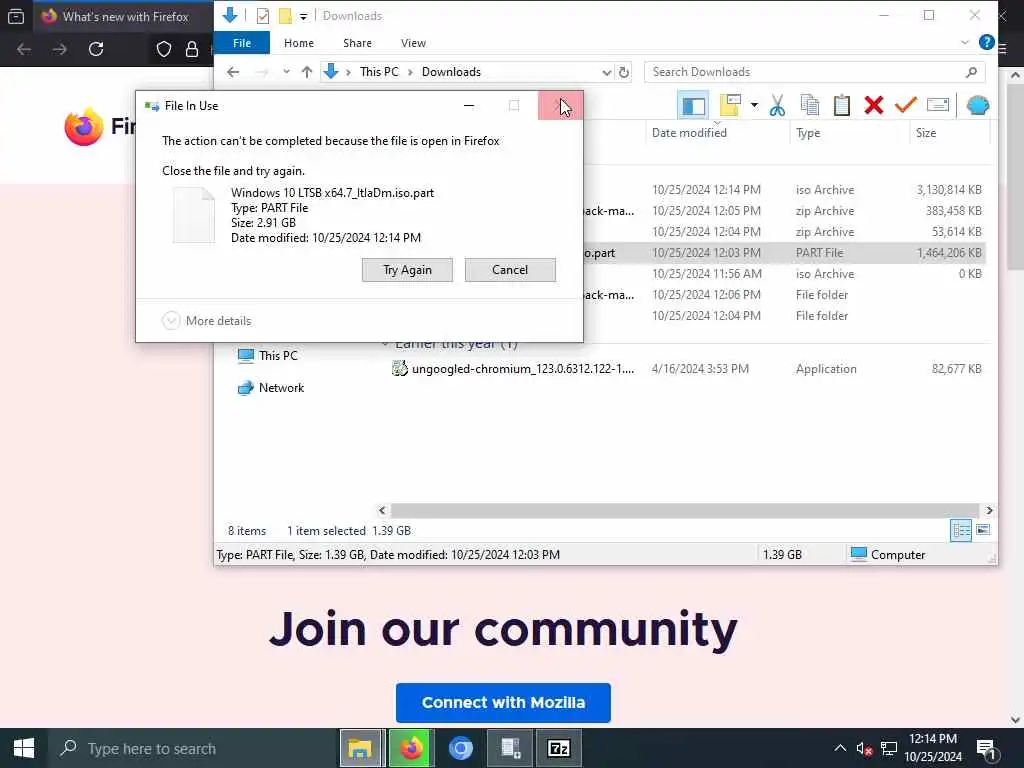The image size is (1024, 768).
Task: Select the iso Archive row sized 3,130,814 KB
Action: [784, 190]
